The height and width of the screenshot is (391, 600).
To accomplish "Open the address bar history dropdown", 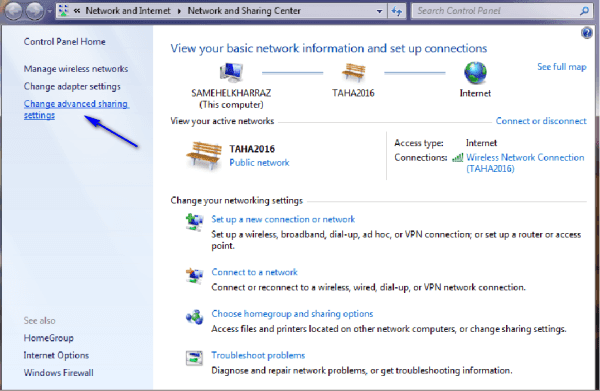I will pyautogui.click(x=379, y=11).
